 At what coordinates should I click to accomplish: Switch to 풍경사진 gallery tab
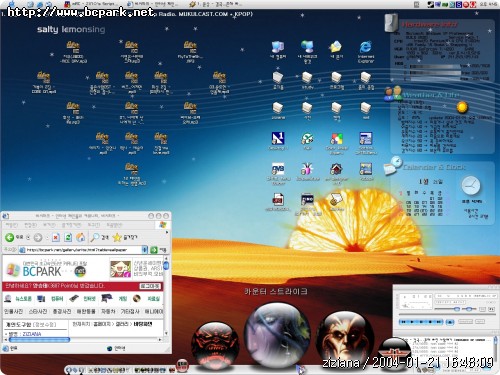point(62,311)
